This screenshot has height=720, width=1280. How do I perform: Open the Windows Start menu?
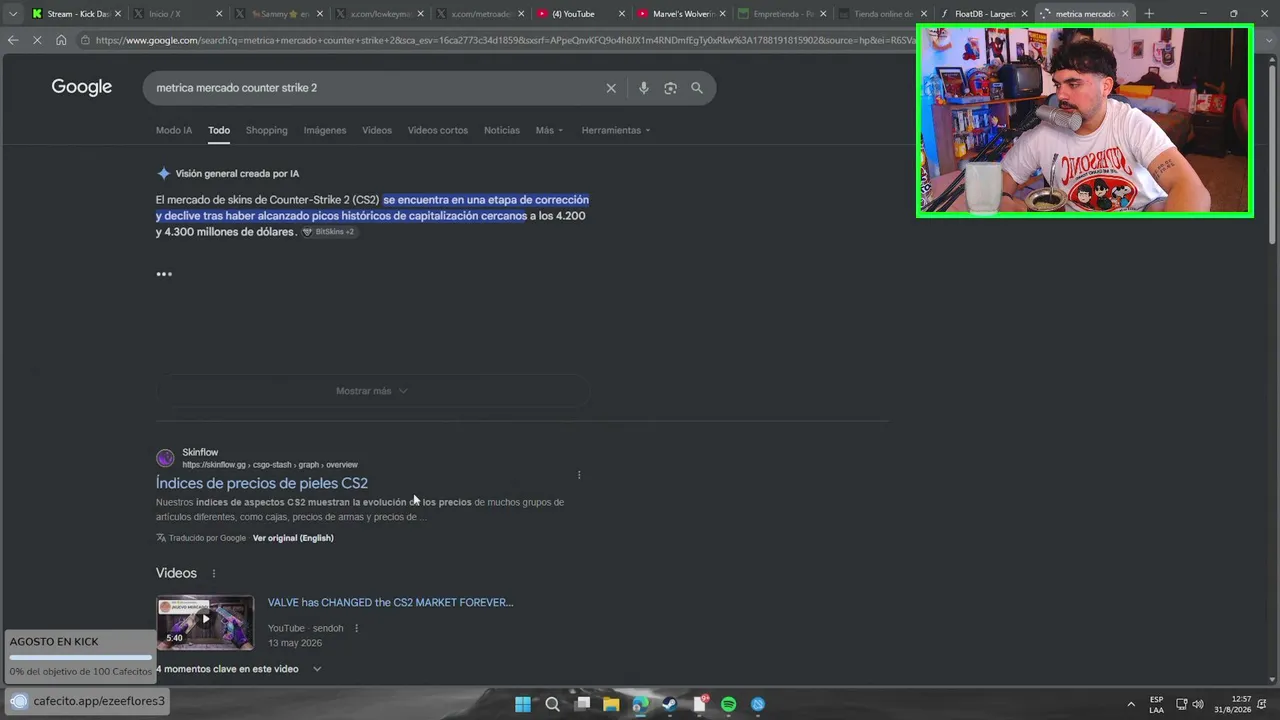click(523, 704)
